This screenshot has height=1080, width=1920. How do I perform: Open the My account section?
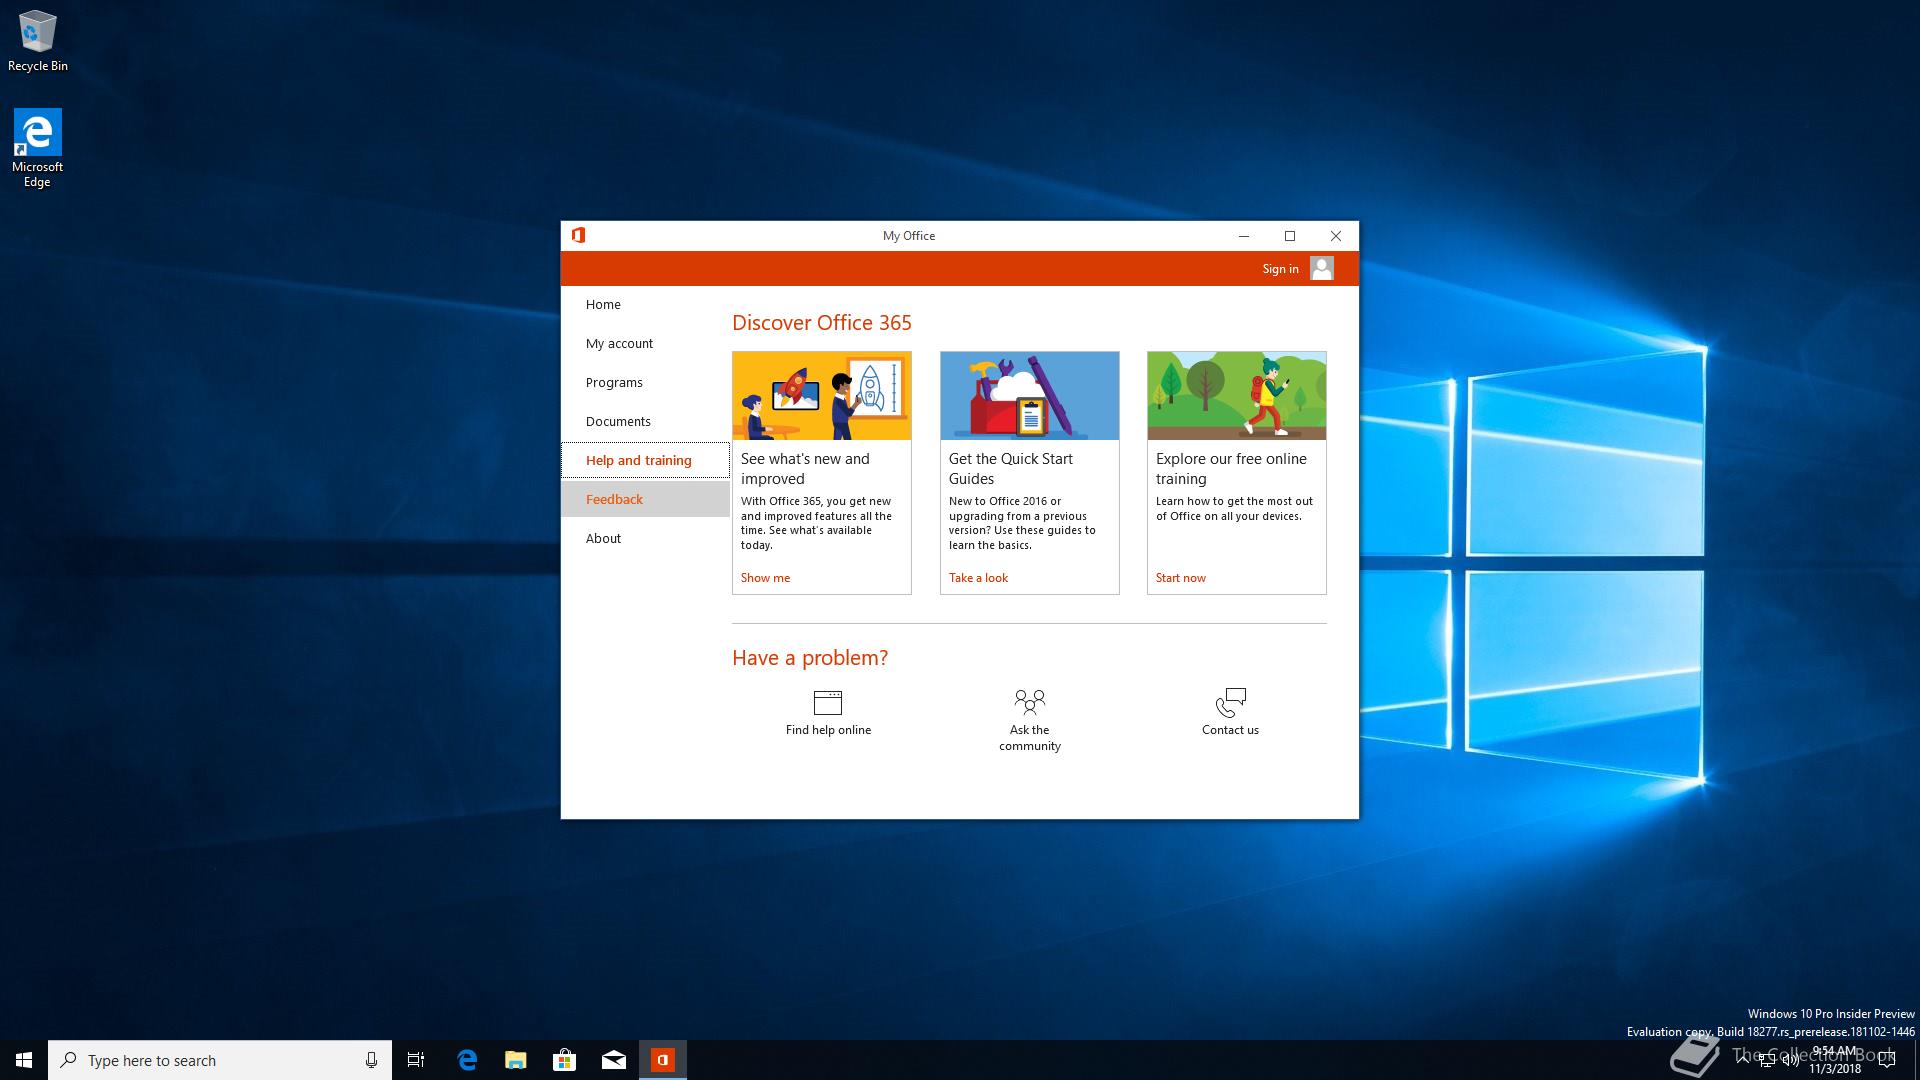619,344
